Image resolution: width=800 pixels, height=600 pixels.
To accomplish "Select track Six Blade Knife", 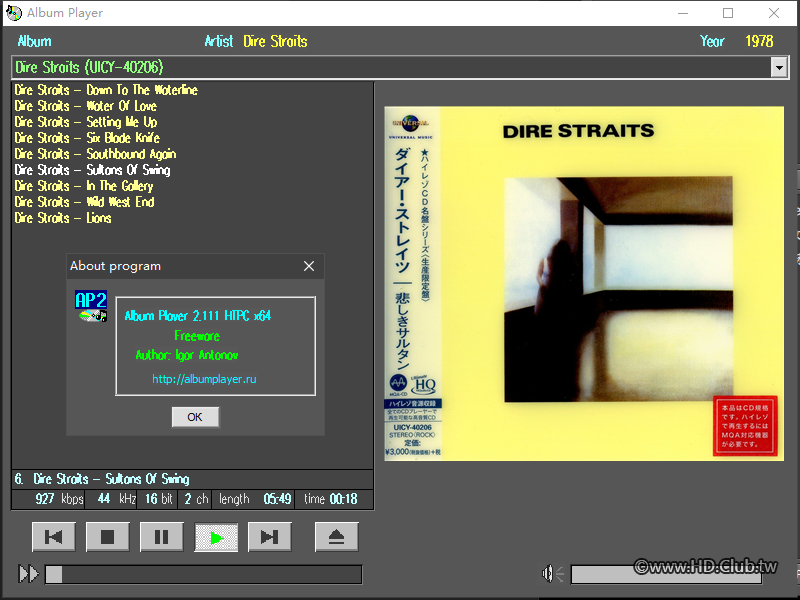I will coord(87,138).
